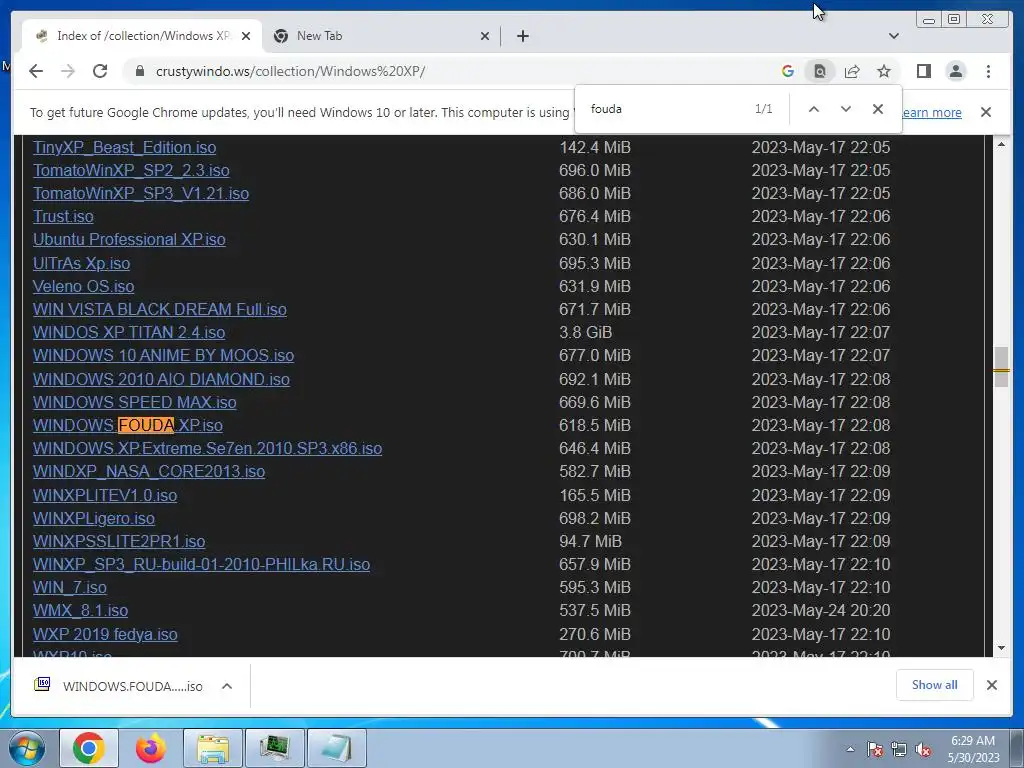This screenshot has width=1024, height=768.
Task: Download TomatoWinXP_SP2_2.3.iso
Action: [x=131, y=170]
